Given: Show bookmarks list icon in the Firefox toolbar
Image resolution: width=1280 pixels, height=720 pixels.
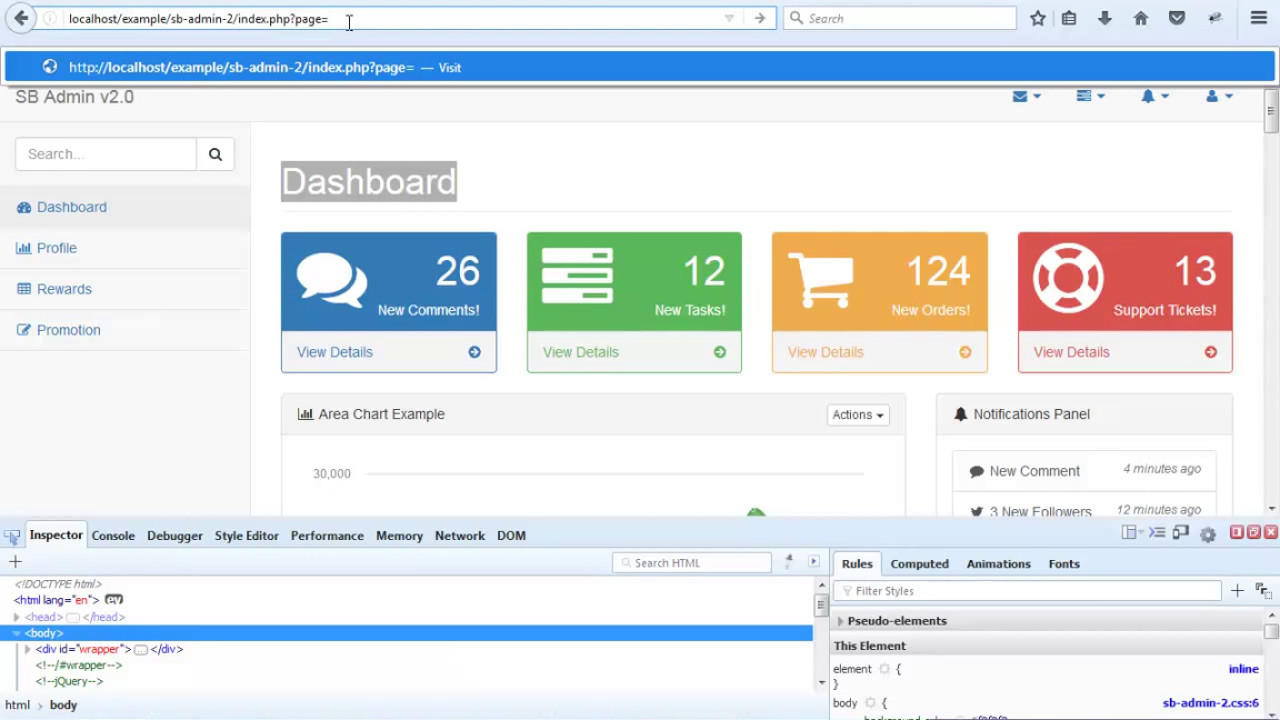Looking at the screenshot, I should [x=1069, y=18].
